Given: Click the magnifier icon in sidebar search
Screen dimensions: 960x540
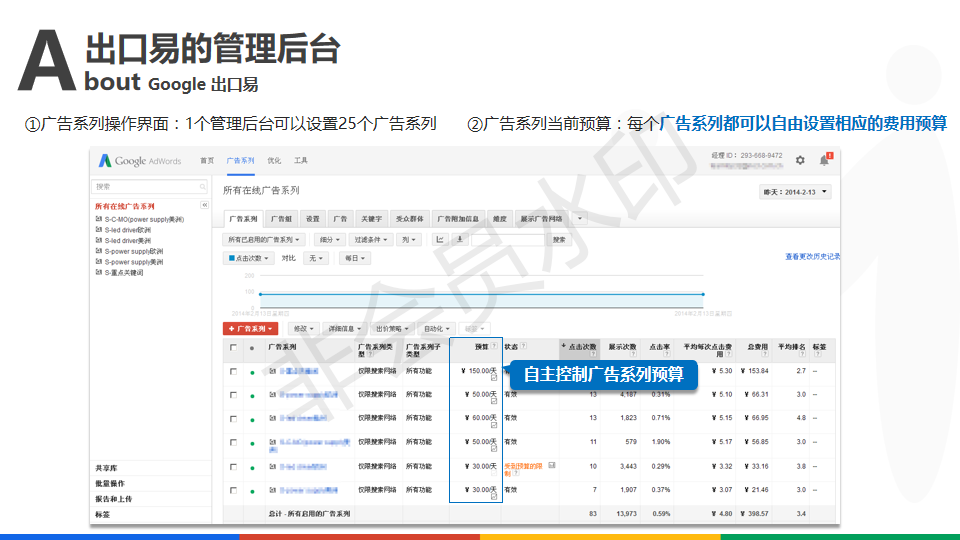Looking at the screenshot, I should (x=203, y=187).
